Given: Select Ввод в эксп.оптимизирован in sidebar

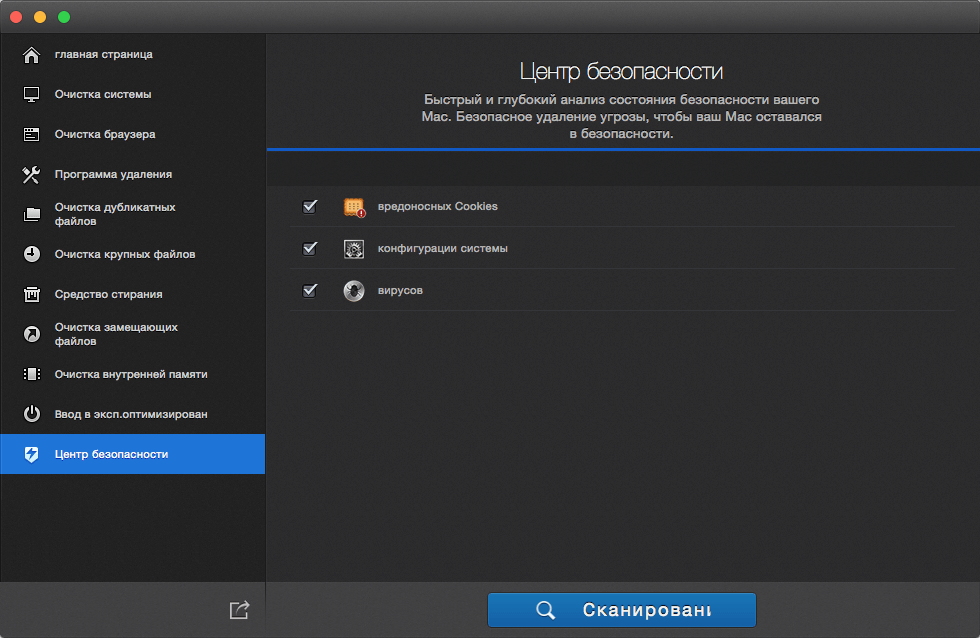Looking at the screenshot, I should [132, 414].
